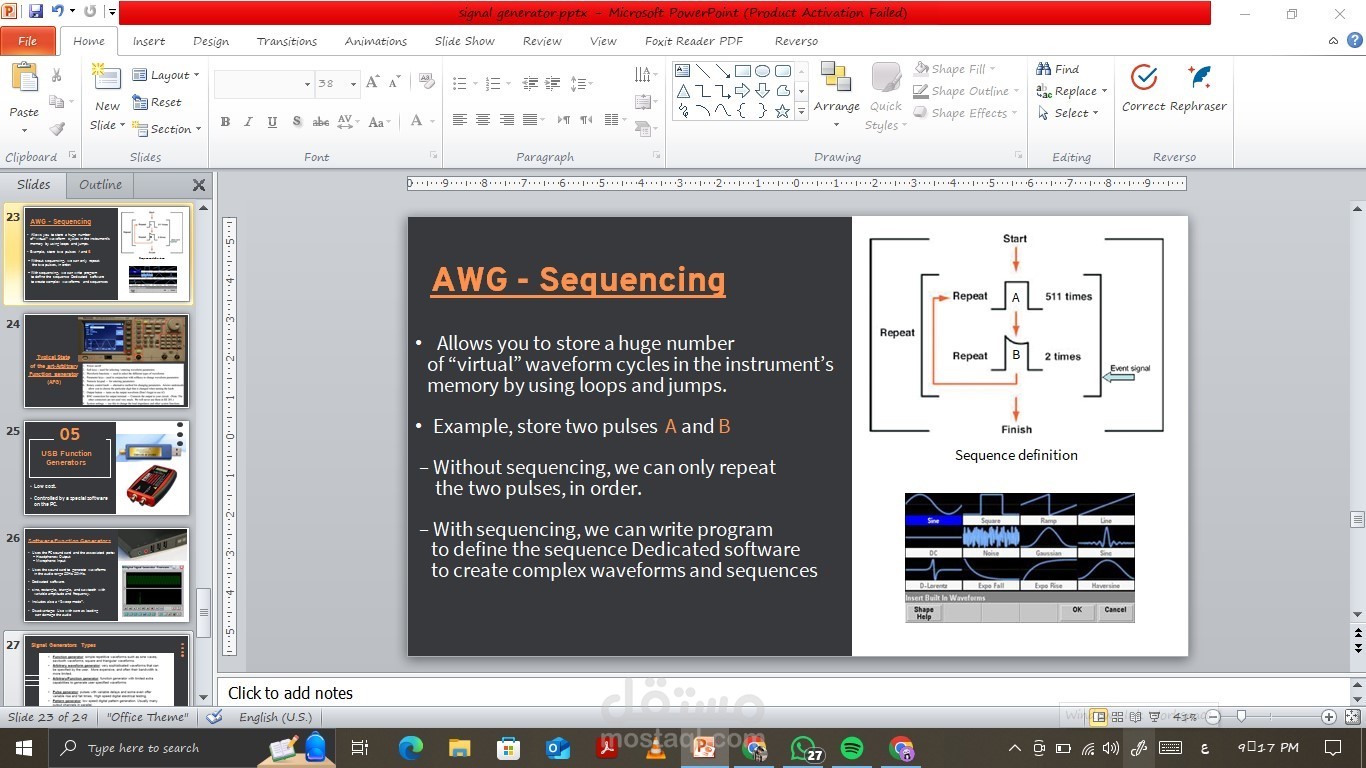The image size is (1366, 768).
Task: Click Reverso Correct button
Action: (1144, 88)
